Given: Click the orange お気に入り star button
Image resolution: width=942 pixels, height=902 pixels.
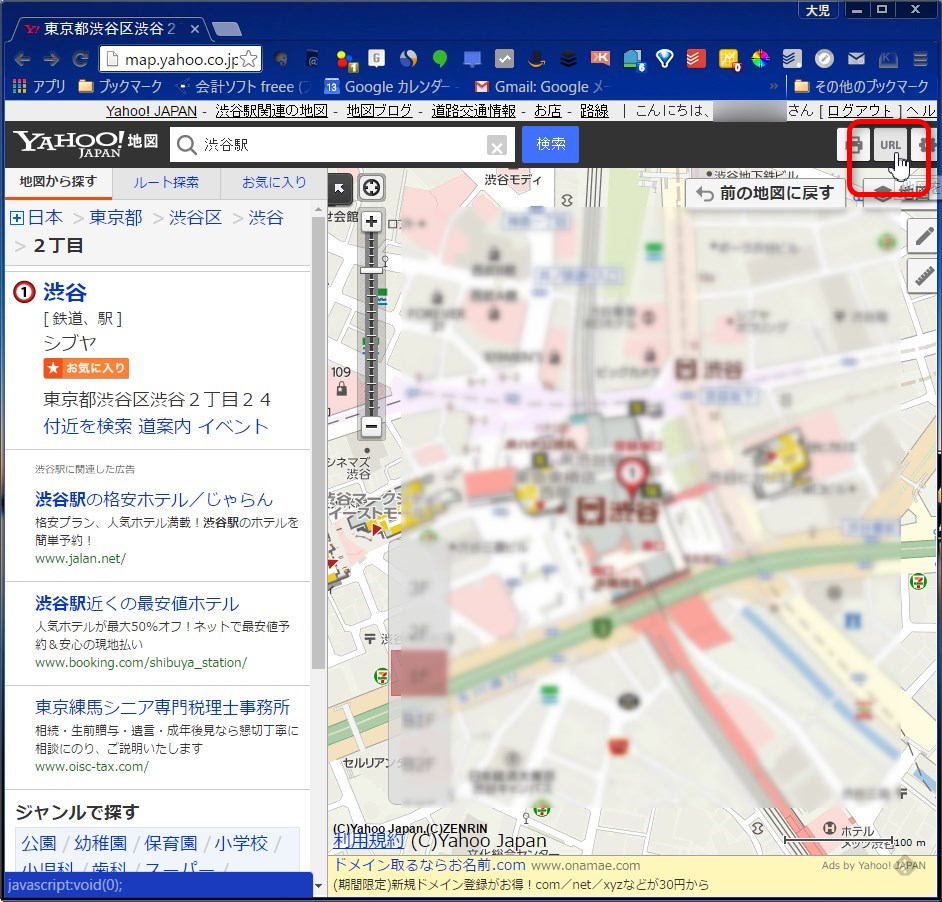Looking at the screenshot, I should [x=86, y=368].
